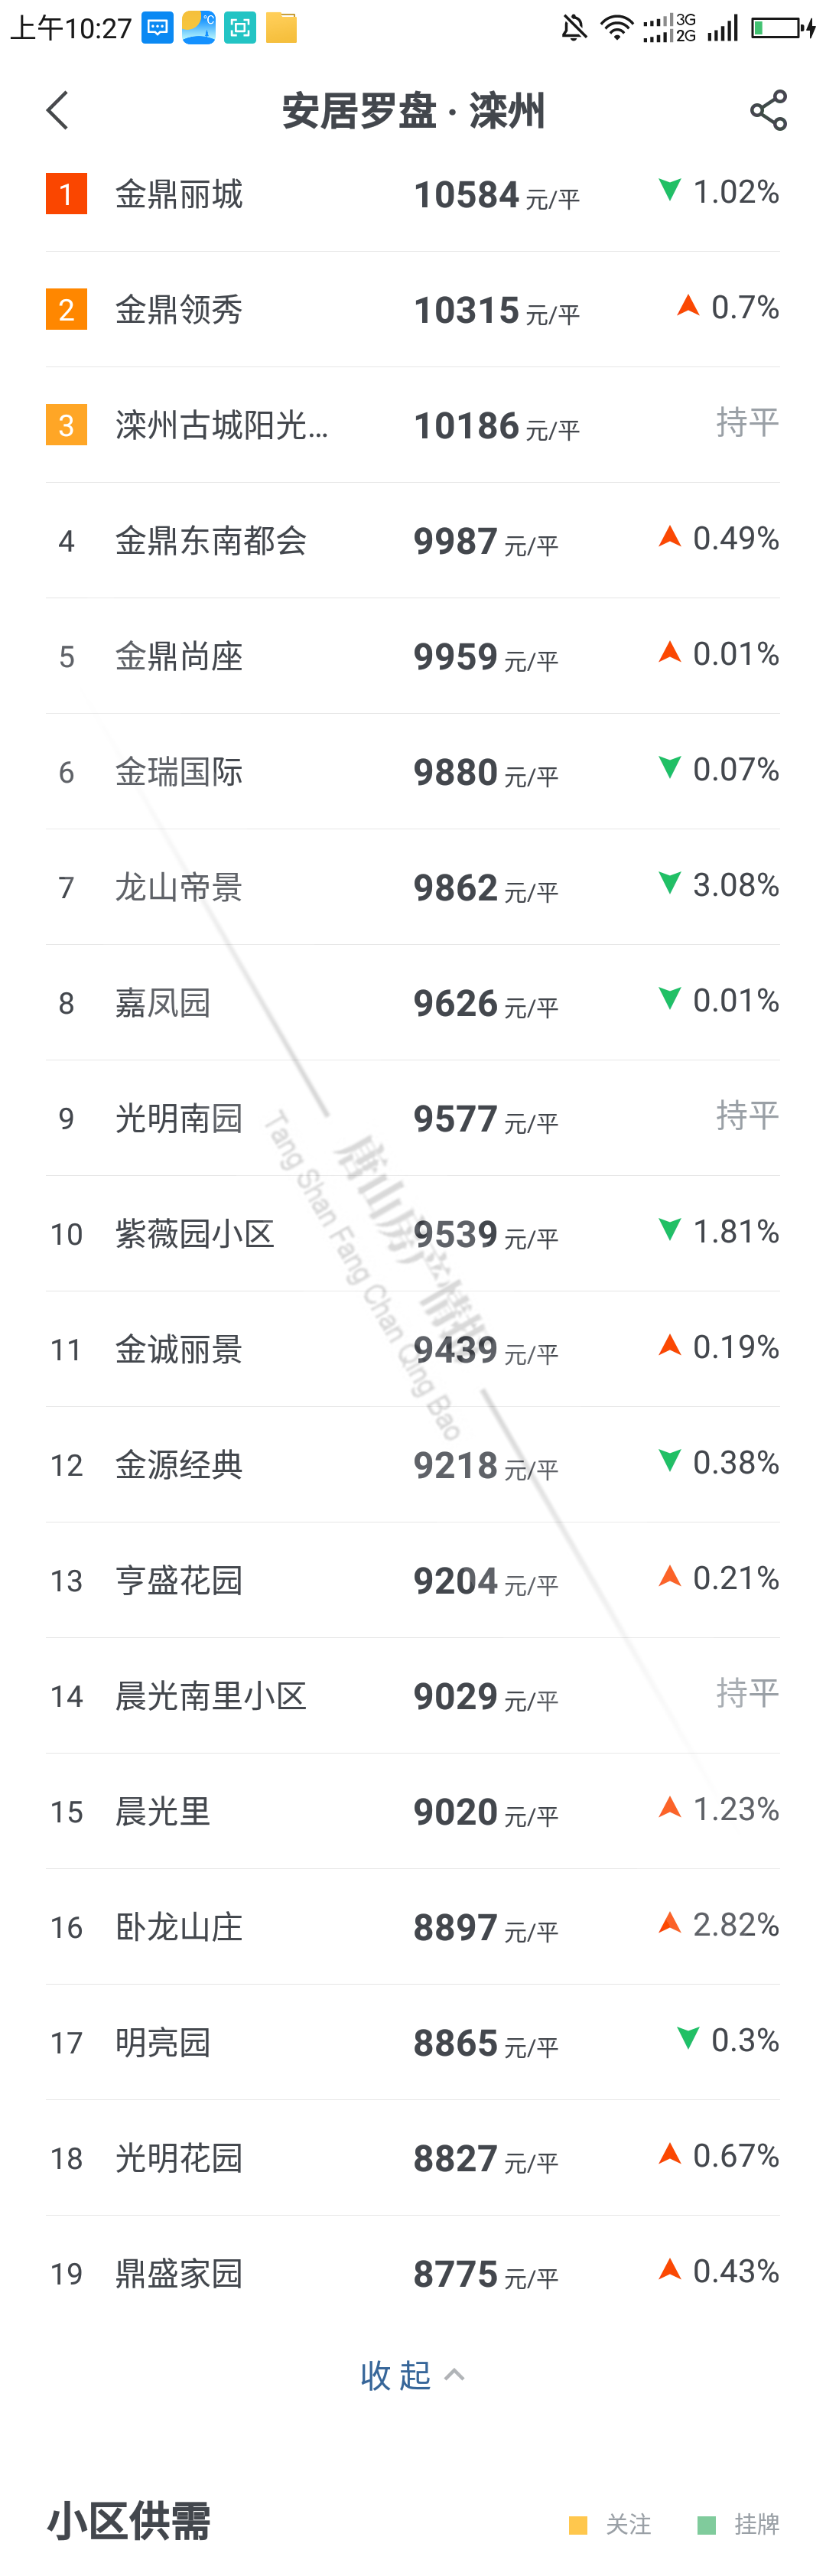Image resolution: width=826 pixels, height=2576 pixels.
Task: Select 滦州古城阳光 list row
Action: tap(221, 426)
